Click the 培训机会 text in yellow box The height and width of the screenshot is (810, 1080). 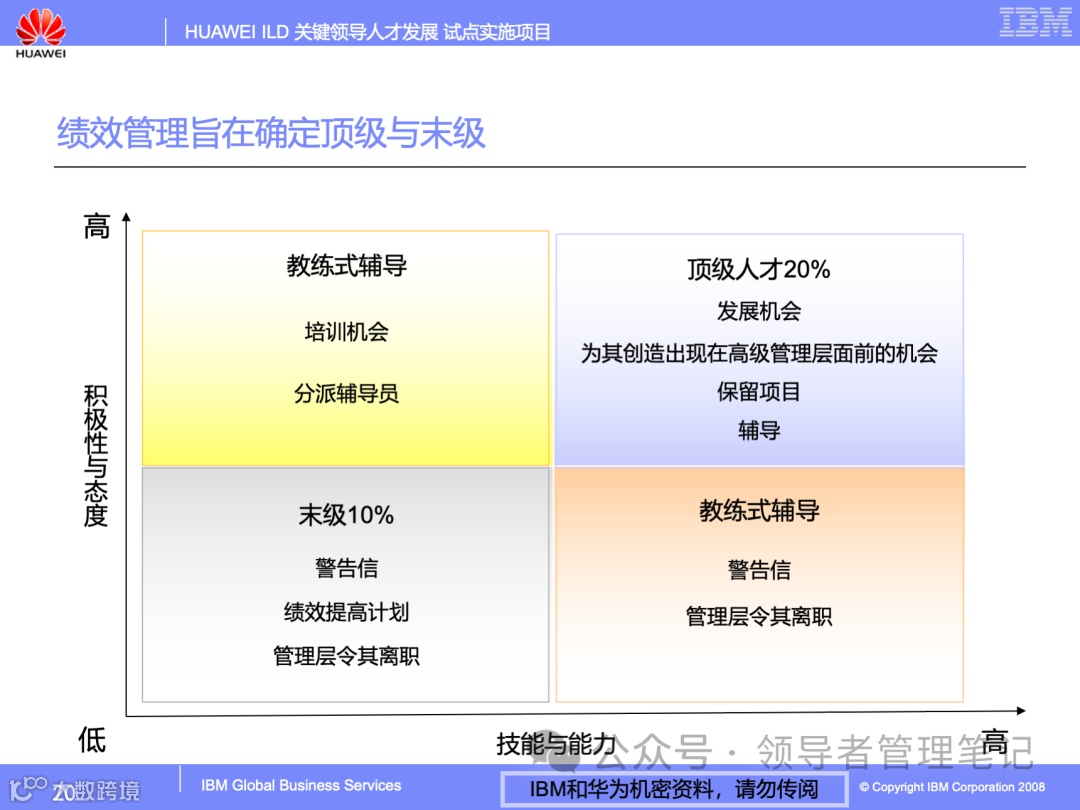coord(345,332)
